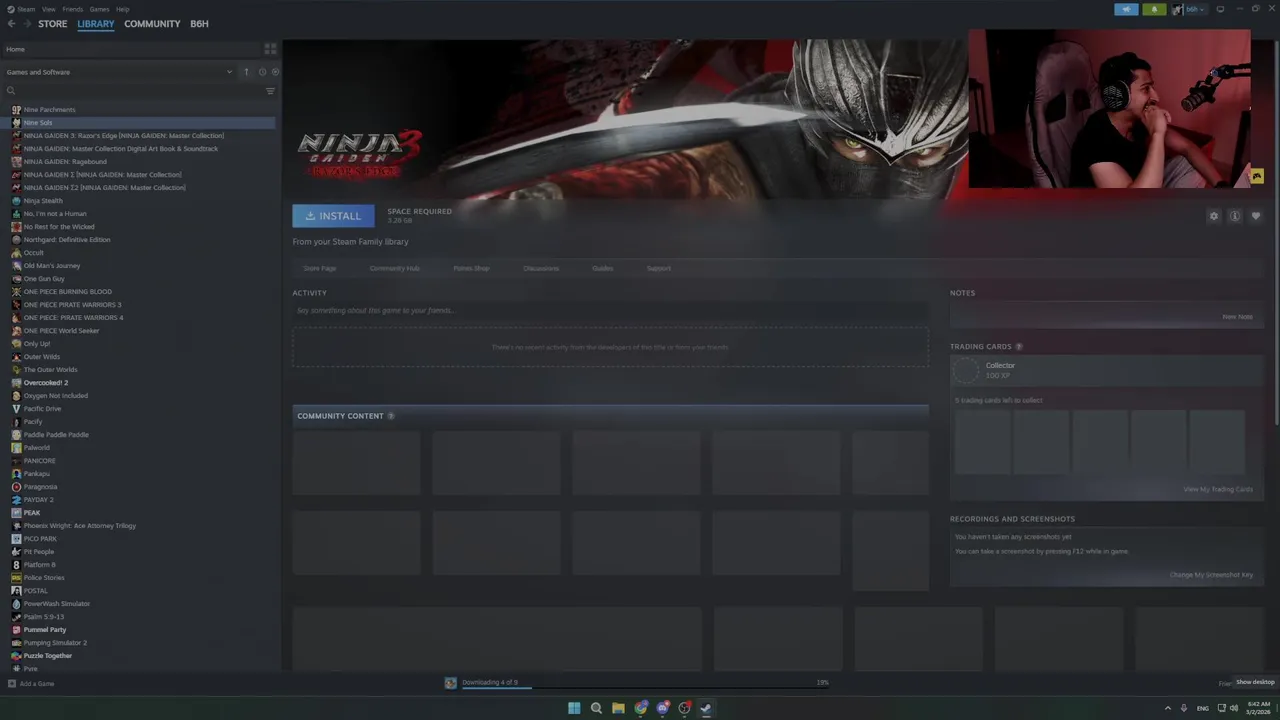The image size is (1280, 720).
Task: Open the announcements megaphone button
Action: tap(1126, 9)
